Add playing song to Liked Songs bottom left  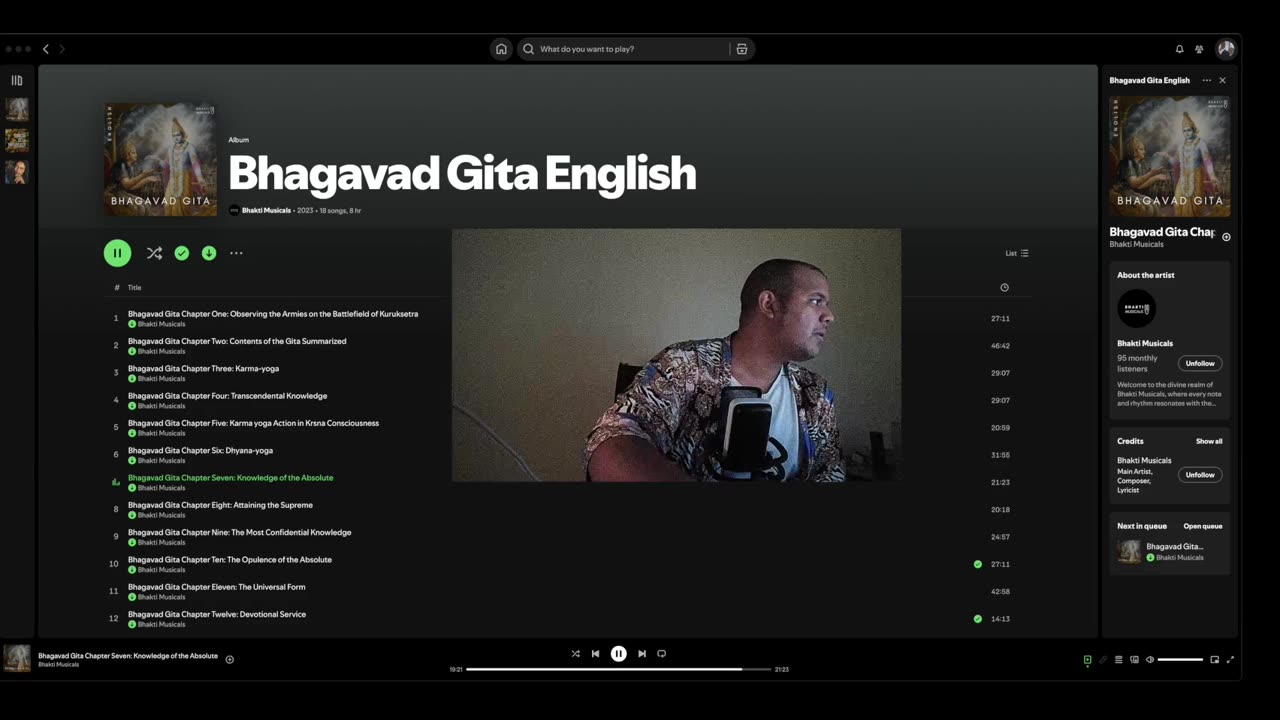pyautogui.click(x=229, y=660)
